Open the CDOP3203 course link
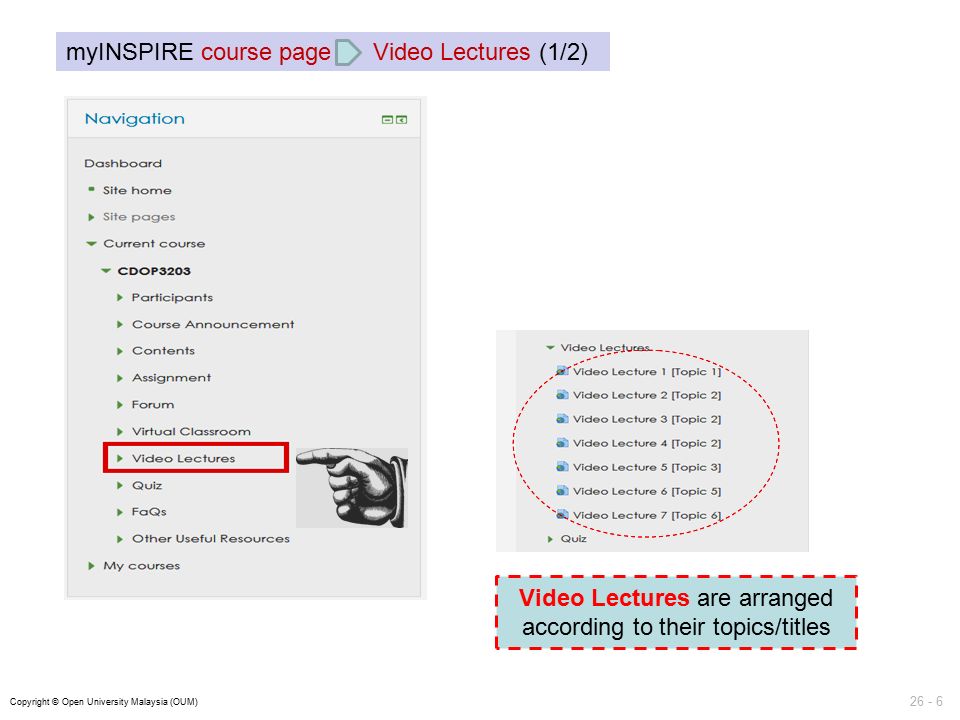The height and width of the screenshot is (720, 960). pyautogui.click(x=154, y=271)
